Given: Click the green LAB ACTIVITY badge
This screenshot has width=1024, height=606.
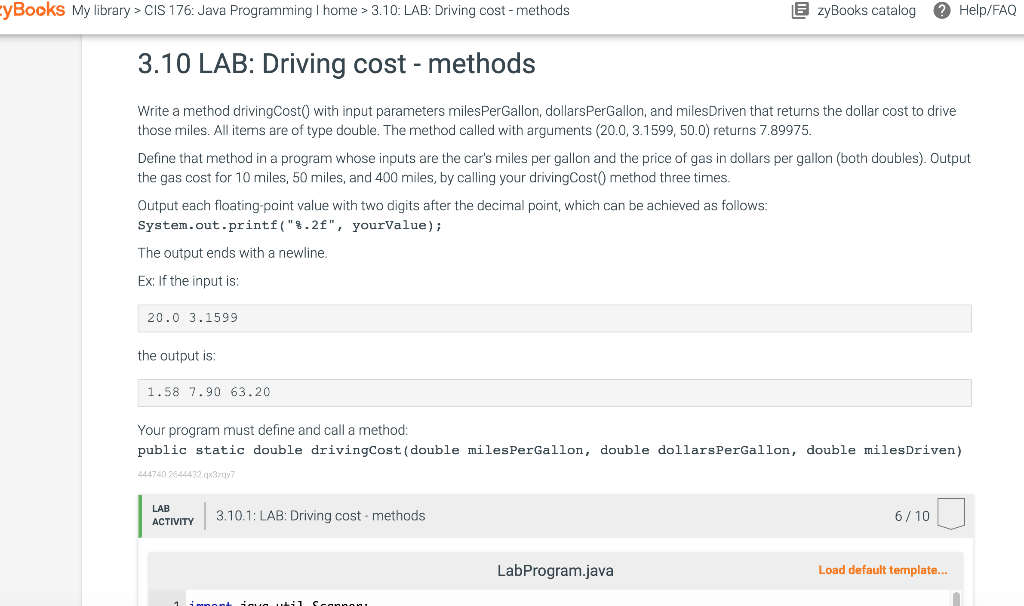Looking at the screenshot, I should point(172,515).
